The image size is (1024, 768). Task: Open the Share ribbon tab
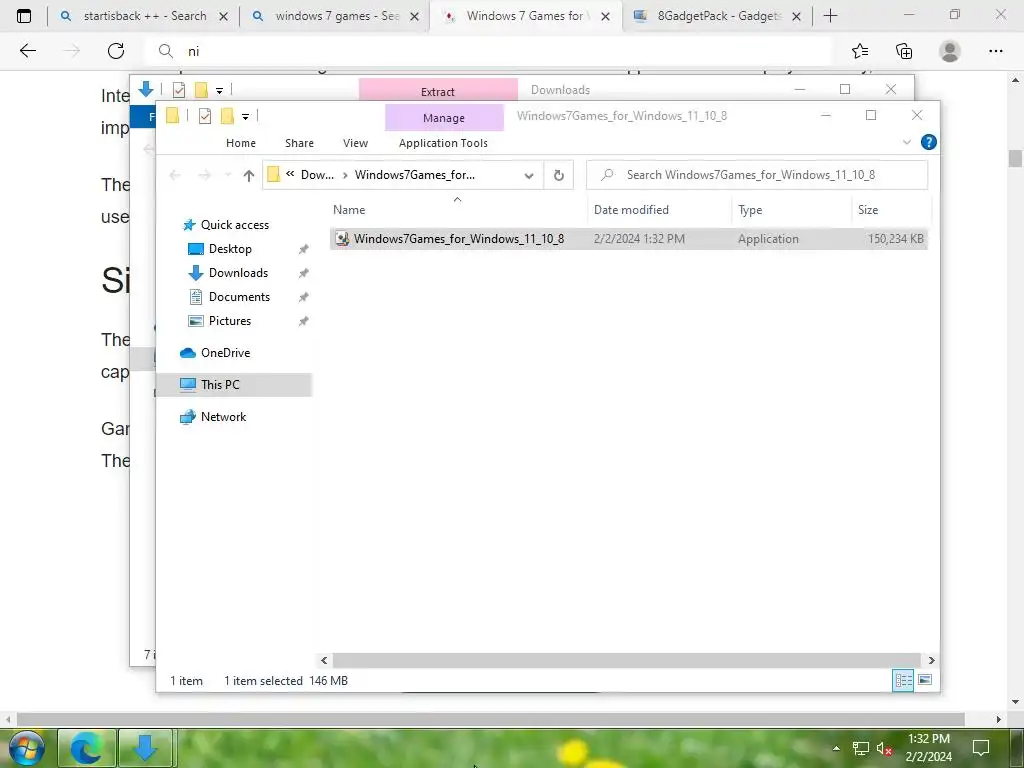click(299, 143)
